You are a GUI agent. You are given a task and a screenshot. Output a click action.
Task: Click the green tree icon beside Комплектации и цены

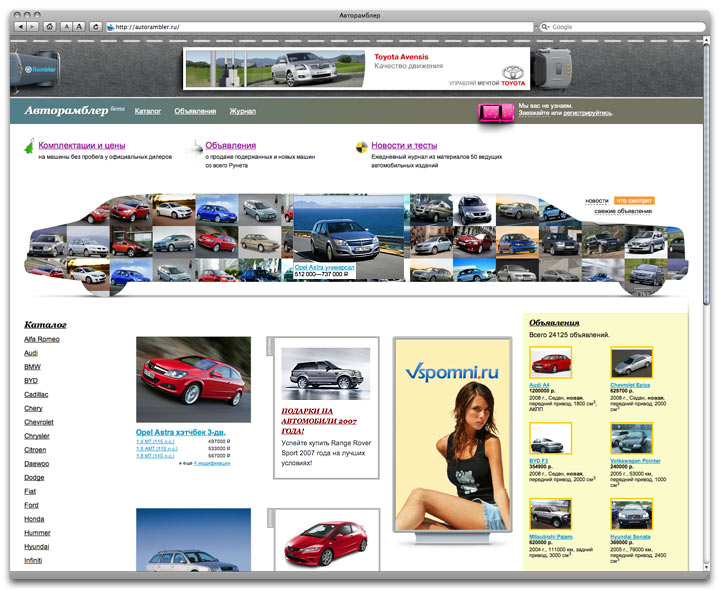29,147
